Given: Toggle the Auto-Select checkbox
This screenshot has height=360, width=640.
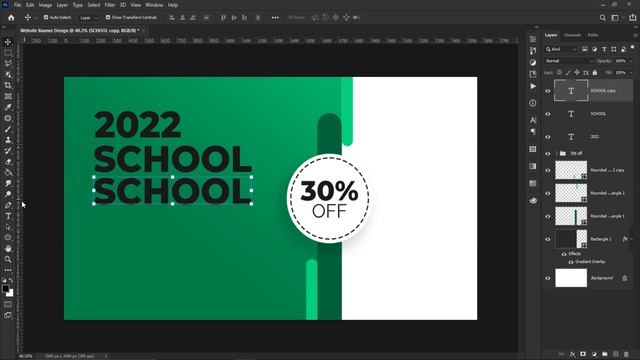Looking at the screenshot, I should click(x=46, y=18).
